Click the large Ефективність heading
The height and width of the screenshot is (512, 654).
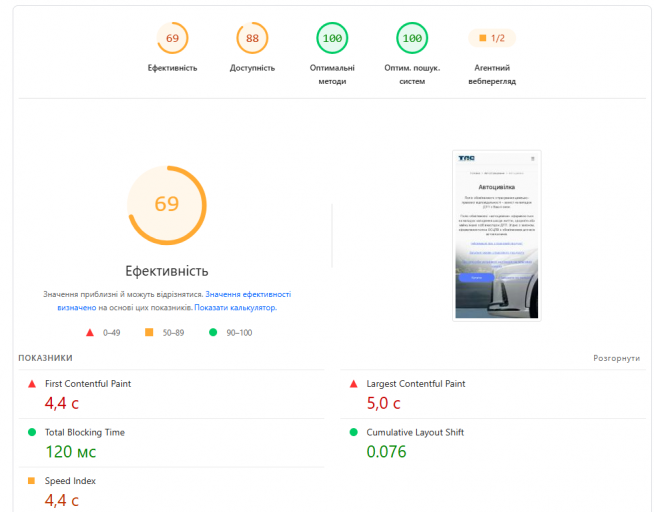(x=167, y=271)
